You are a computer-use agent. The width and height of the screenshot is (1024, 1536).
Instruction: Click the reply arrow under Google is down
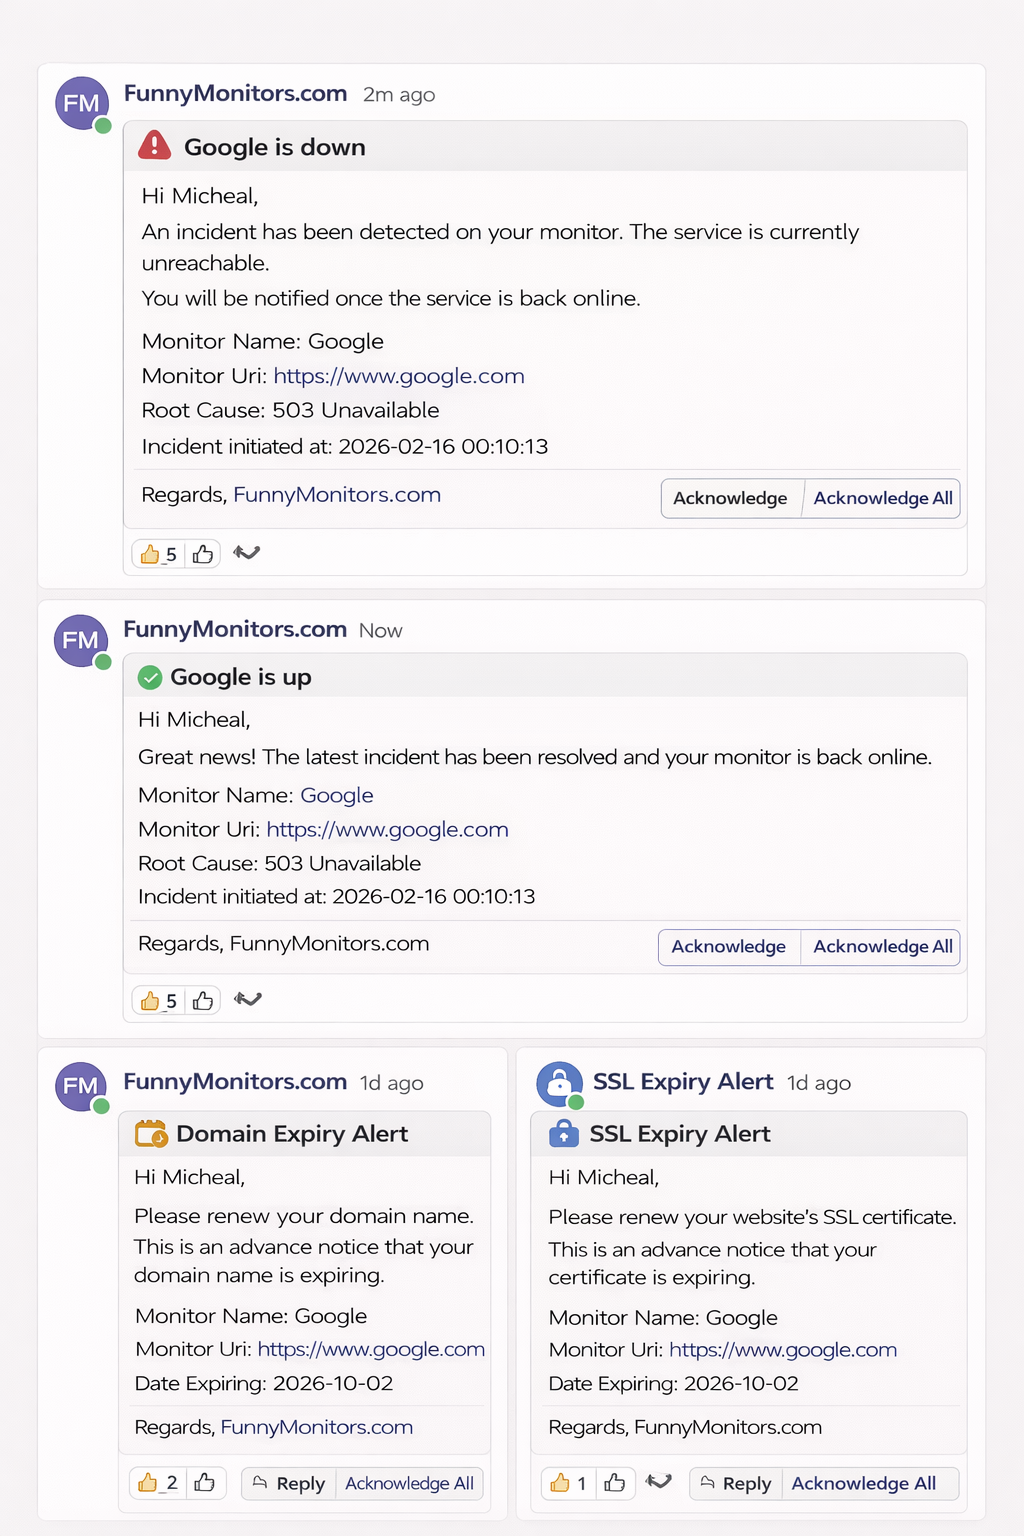[x=247, y=552]
